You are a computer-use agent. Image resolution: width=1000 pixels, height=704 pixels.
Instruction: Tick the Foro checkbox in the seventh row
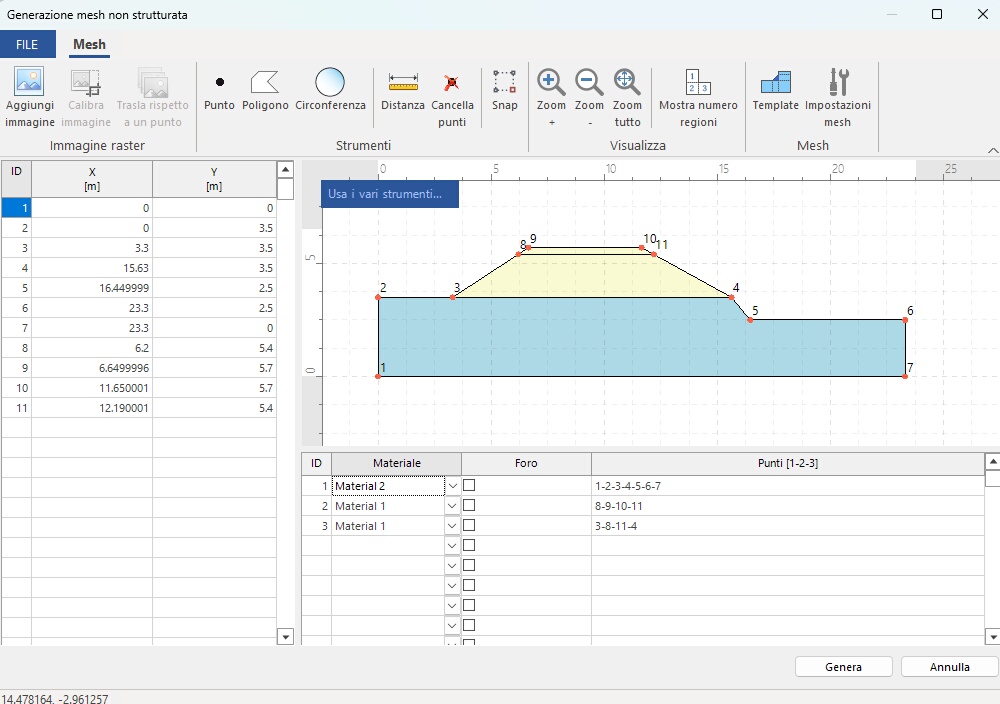469,605
